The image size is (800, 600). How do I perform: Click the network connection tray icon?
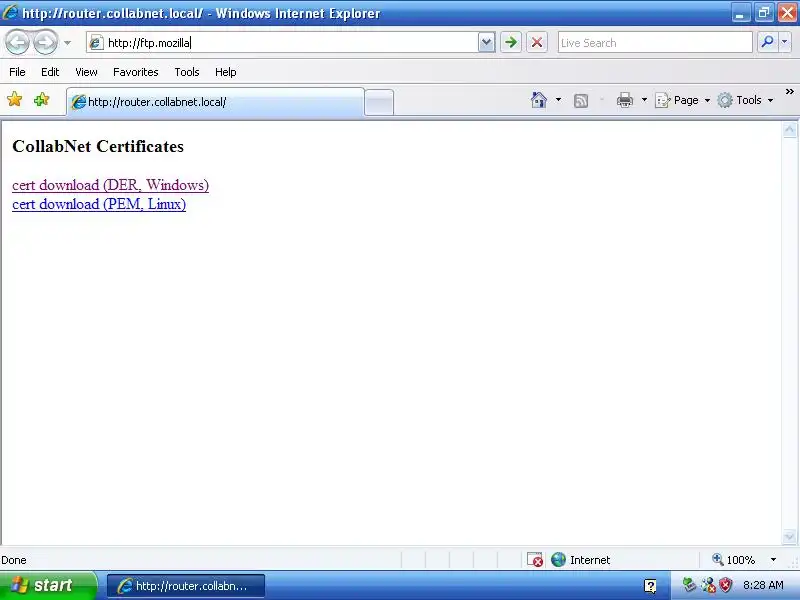click(x=708, y=585)
